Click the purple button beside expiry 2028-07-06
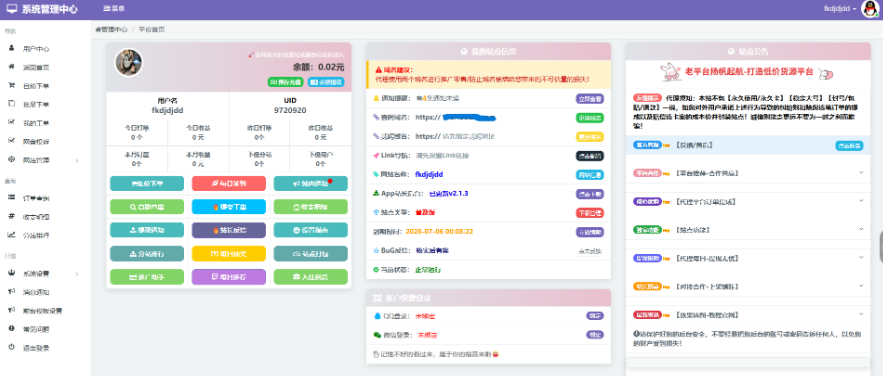This screenshot has width=883, height=376. [590, 232]
